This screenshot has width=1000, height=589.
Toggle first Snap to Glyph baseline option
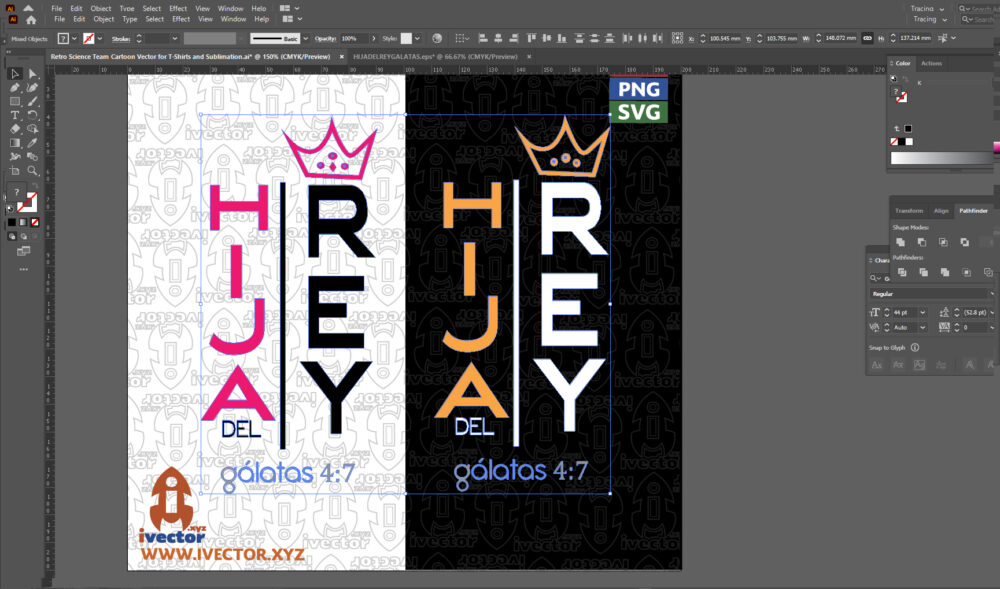pos(876,365)
